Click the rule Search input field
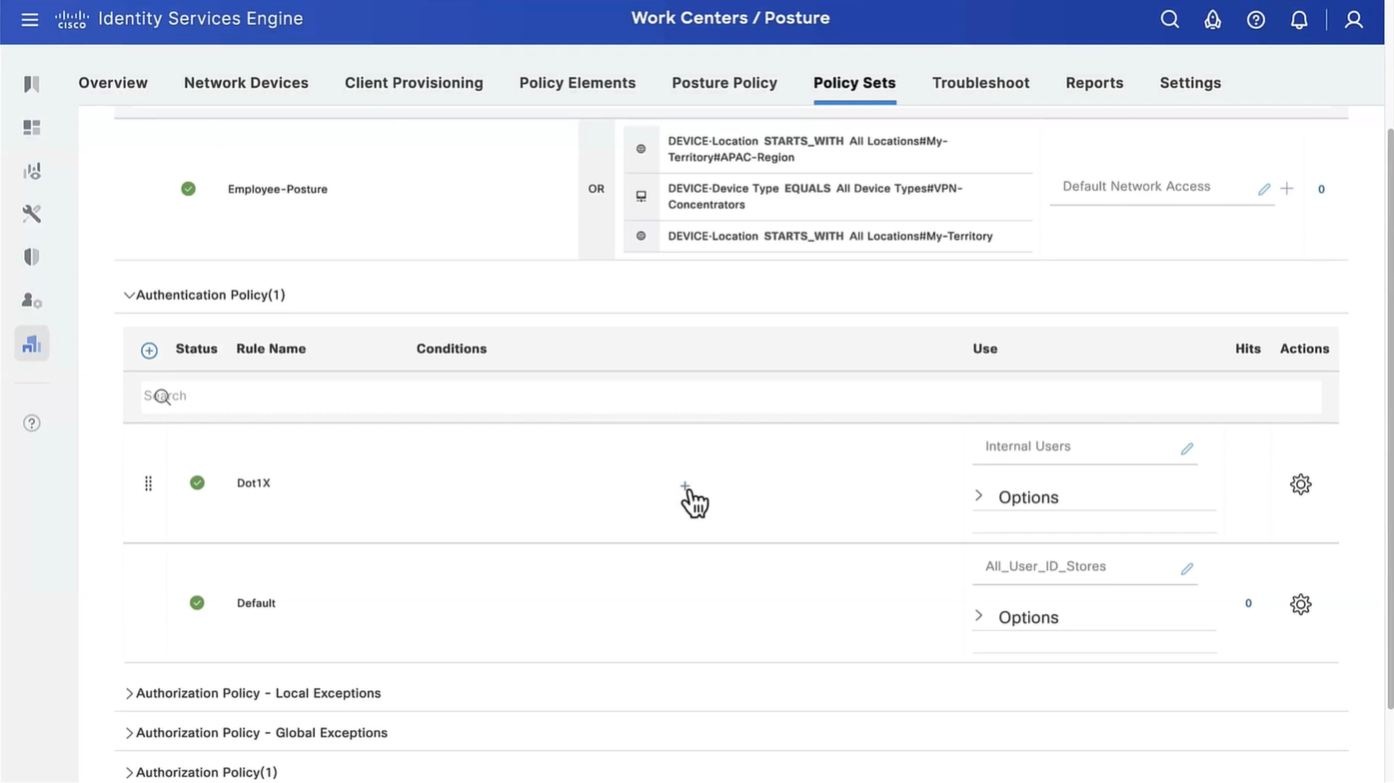The height and width of the screenshot is (783, 1394). (x=730, y=396)
